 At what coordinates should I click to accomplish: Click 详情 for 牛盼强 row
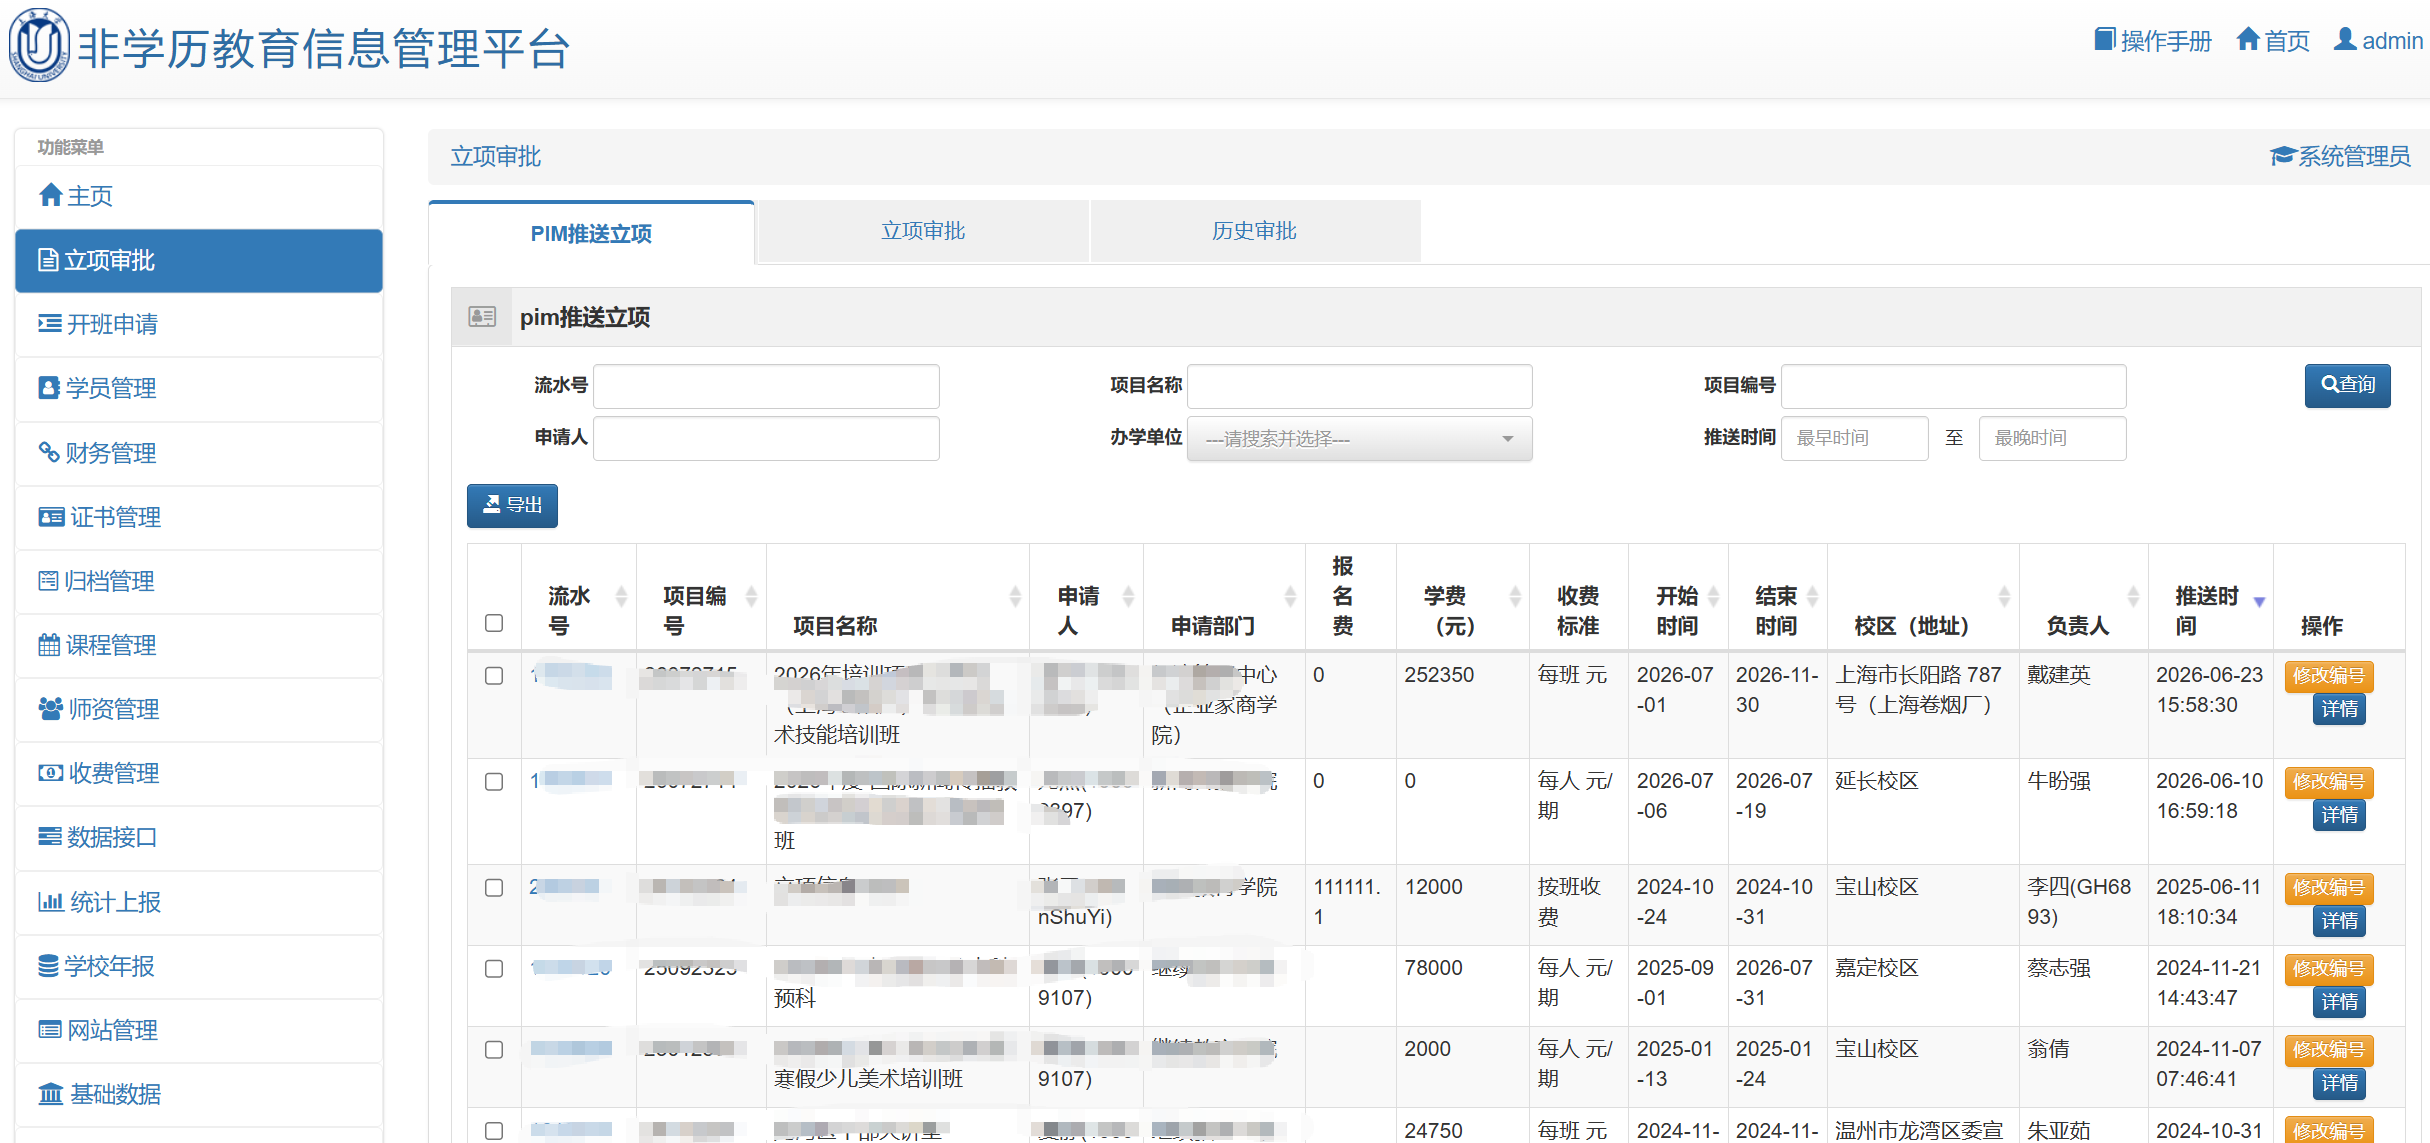point(2339,815)
